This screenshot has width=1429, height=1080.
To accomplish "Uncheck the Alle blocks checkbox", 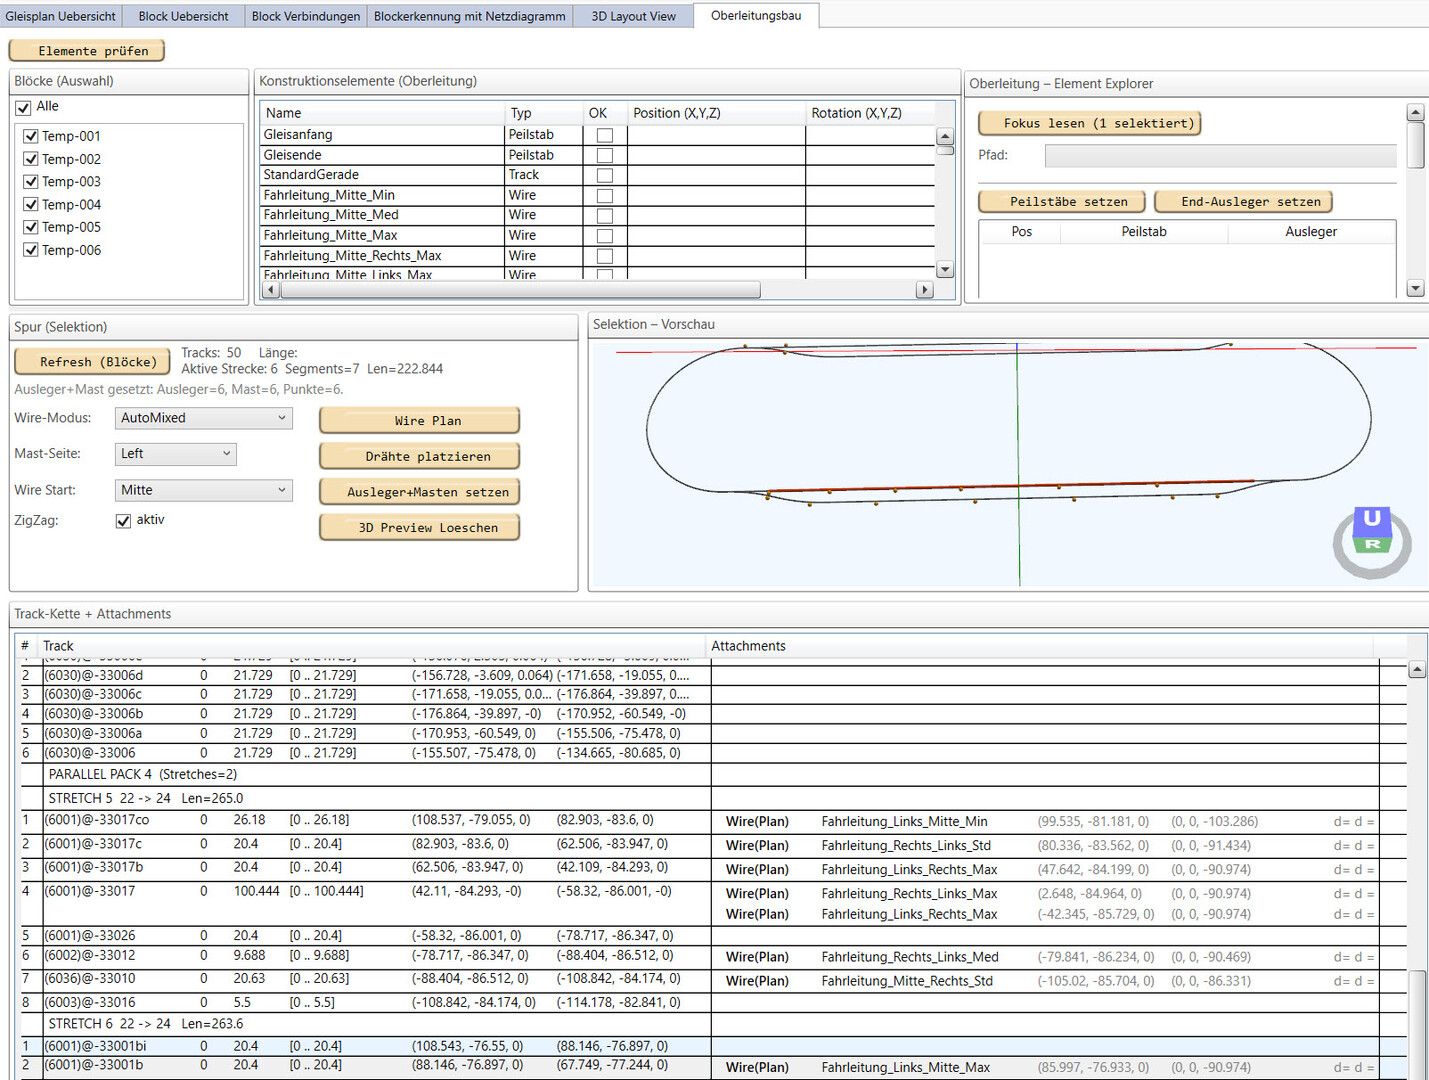I will [x=24, y=107].
